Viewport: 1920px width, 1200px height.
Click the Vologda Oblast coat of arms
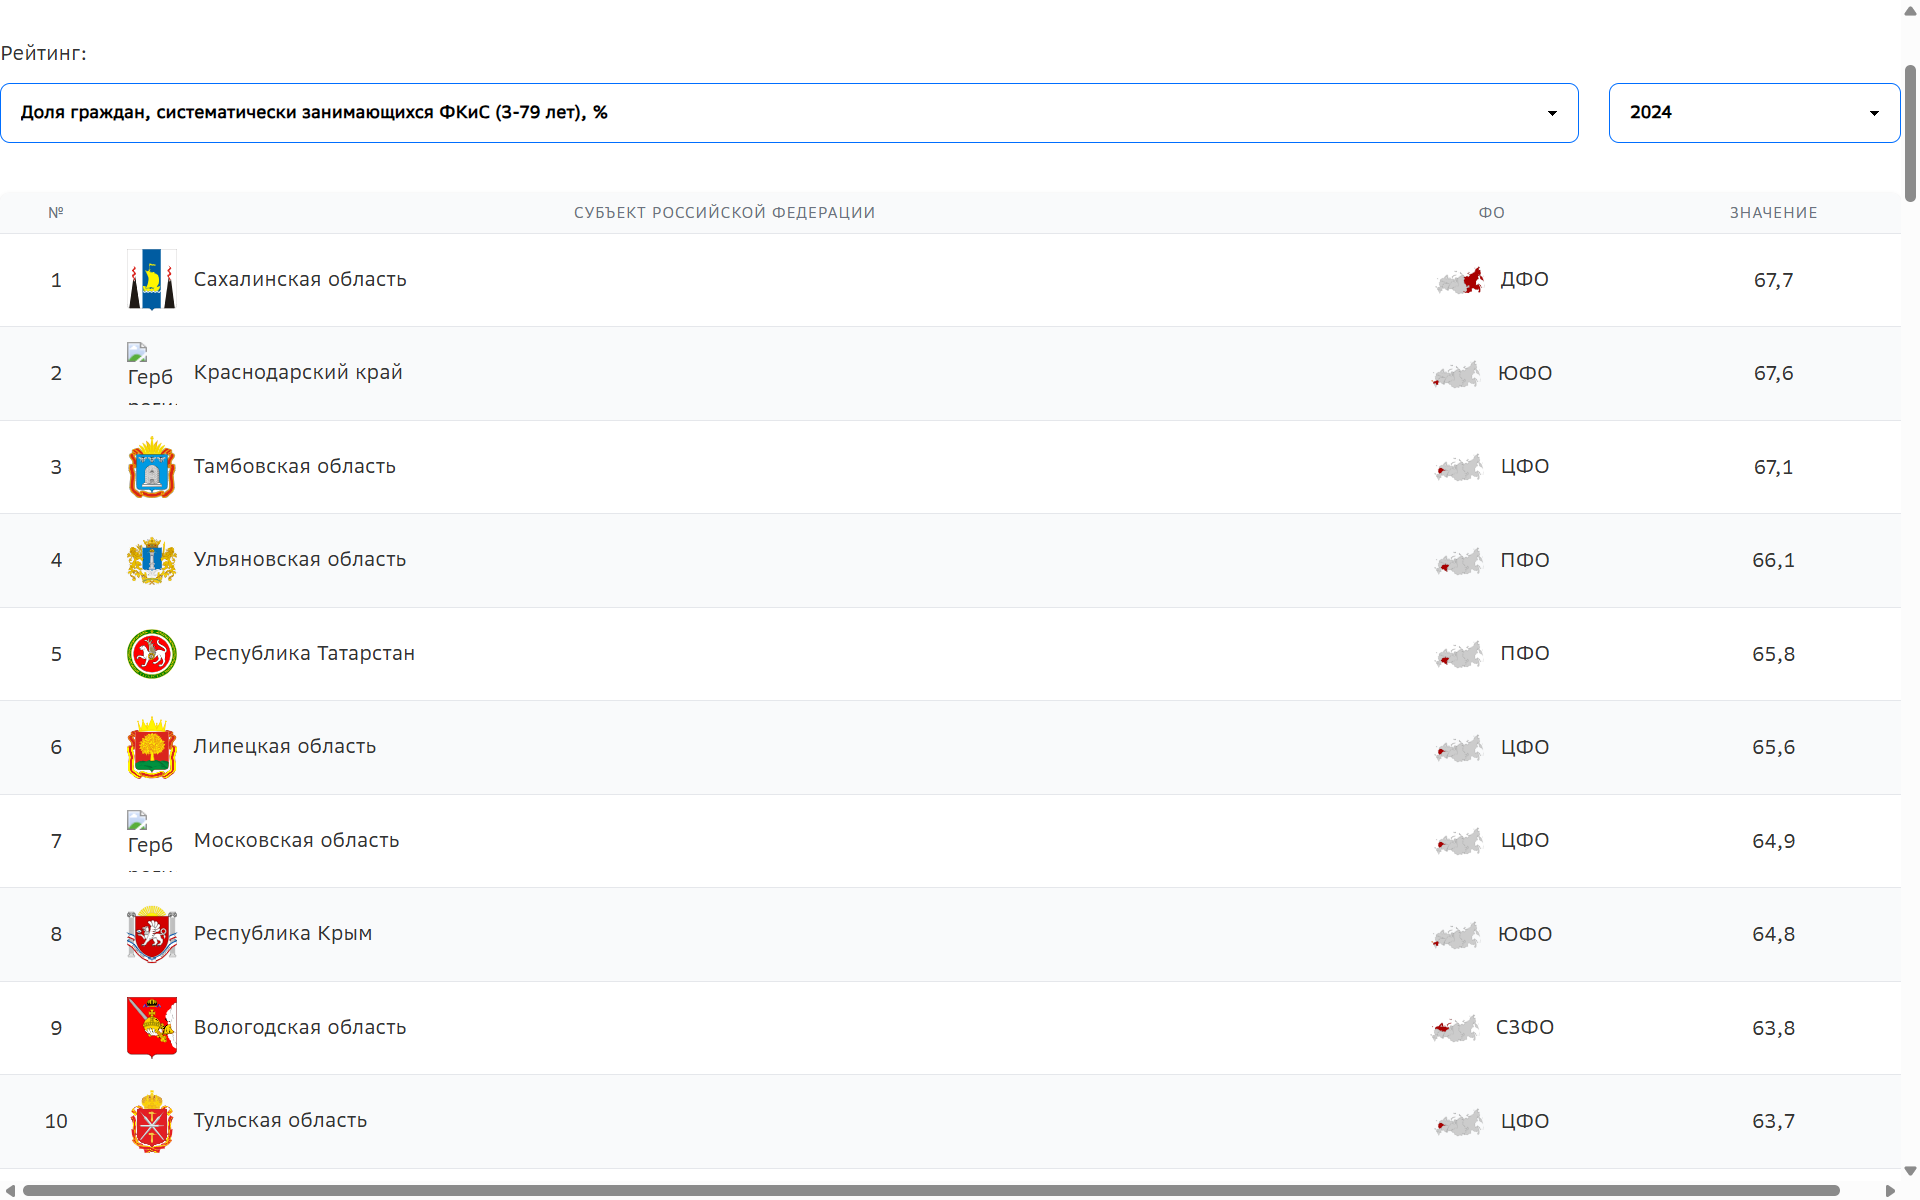pos(152,1027)
